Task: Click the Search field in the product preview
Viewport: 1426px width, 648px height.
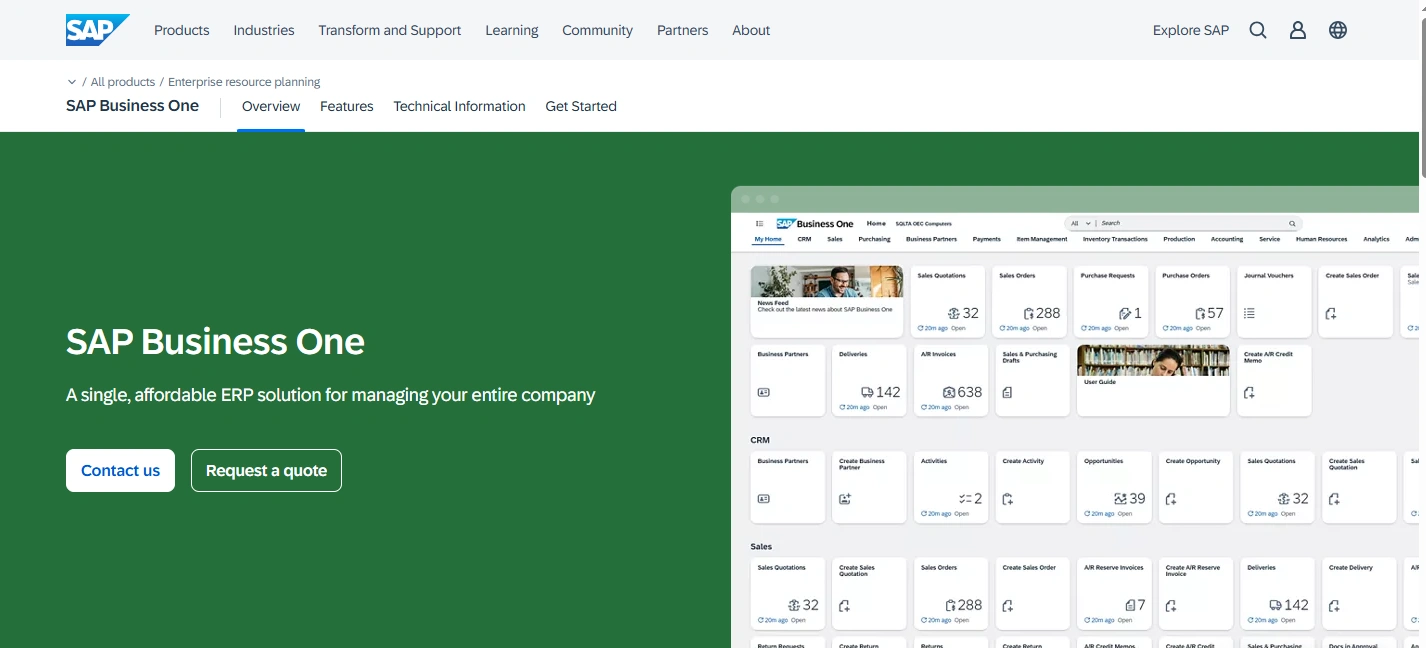Action: tap(1182, 224)
